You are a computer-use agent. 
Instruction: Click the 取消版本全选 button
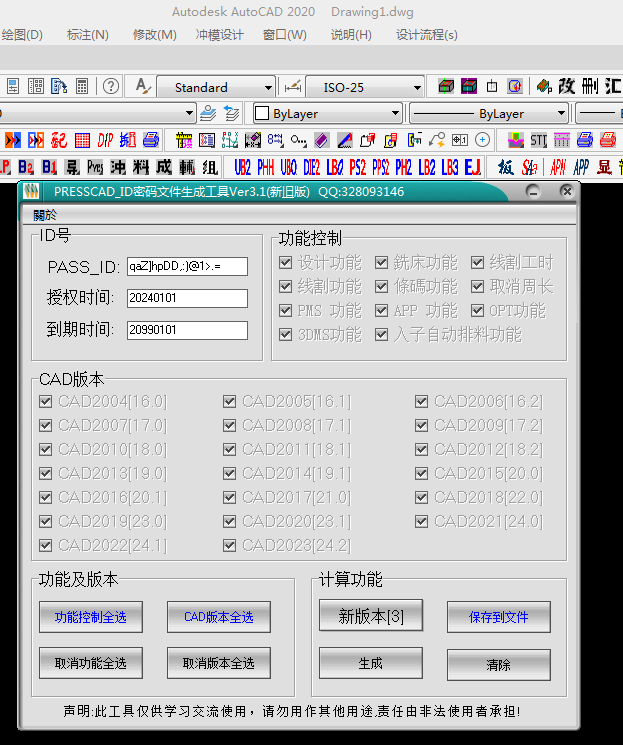click(x=219, y=663)
